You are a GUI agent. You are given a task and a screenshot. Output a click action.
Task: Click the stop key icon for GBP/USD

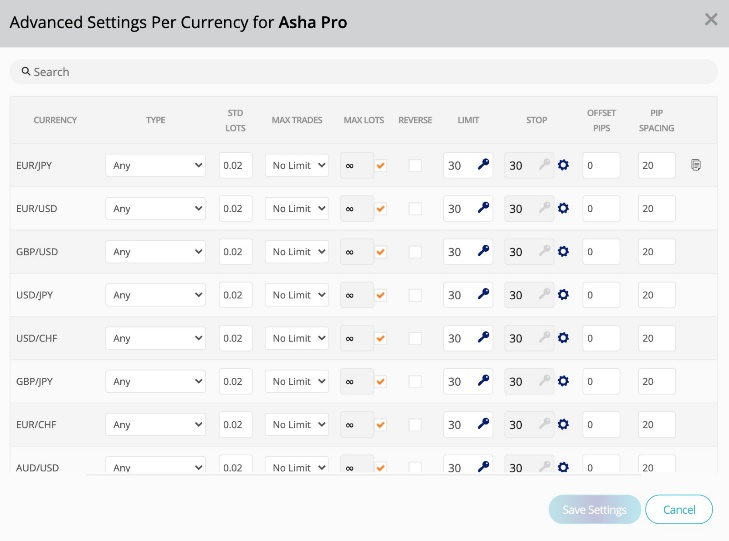coord(545,251)
